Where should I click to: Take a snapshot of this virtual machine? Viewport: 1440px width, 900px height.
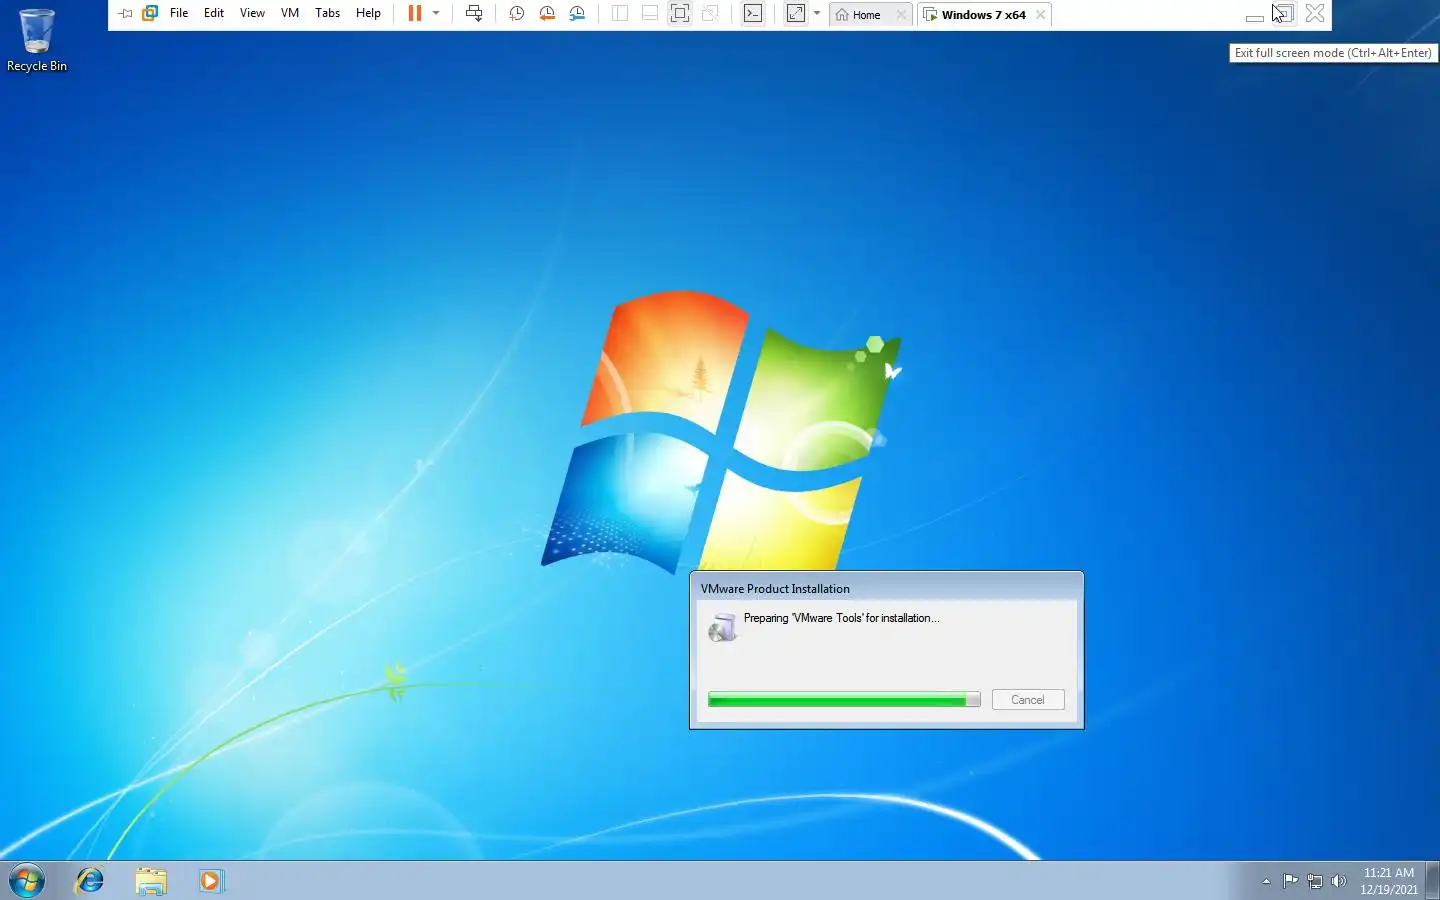point(516,14)
